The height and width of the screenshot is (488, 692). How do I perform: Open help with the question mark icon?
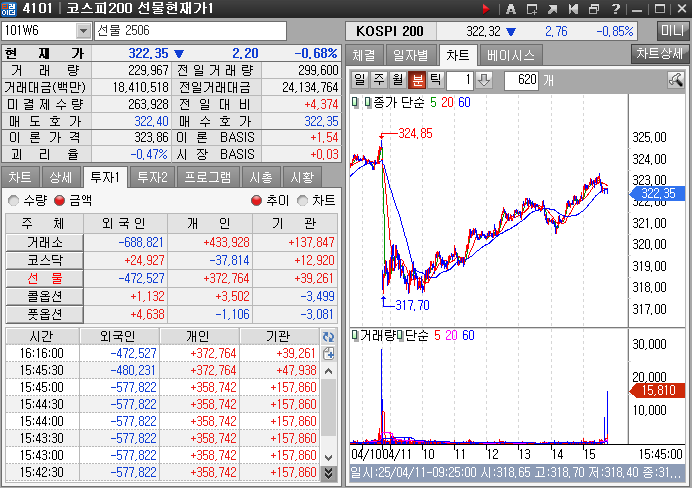(616, 8)
